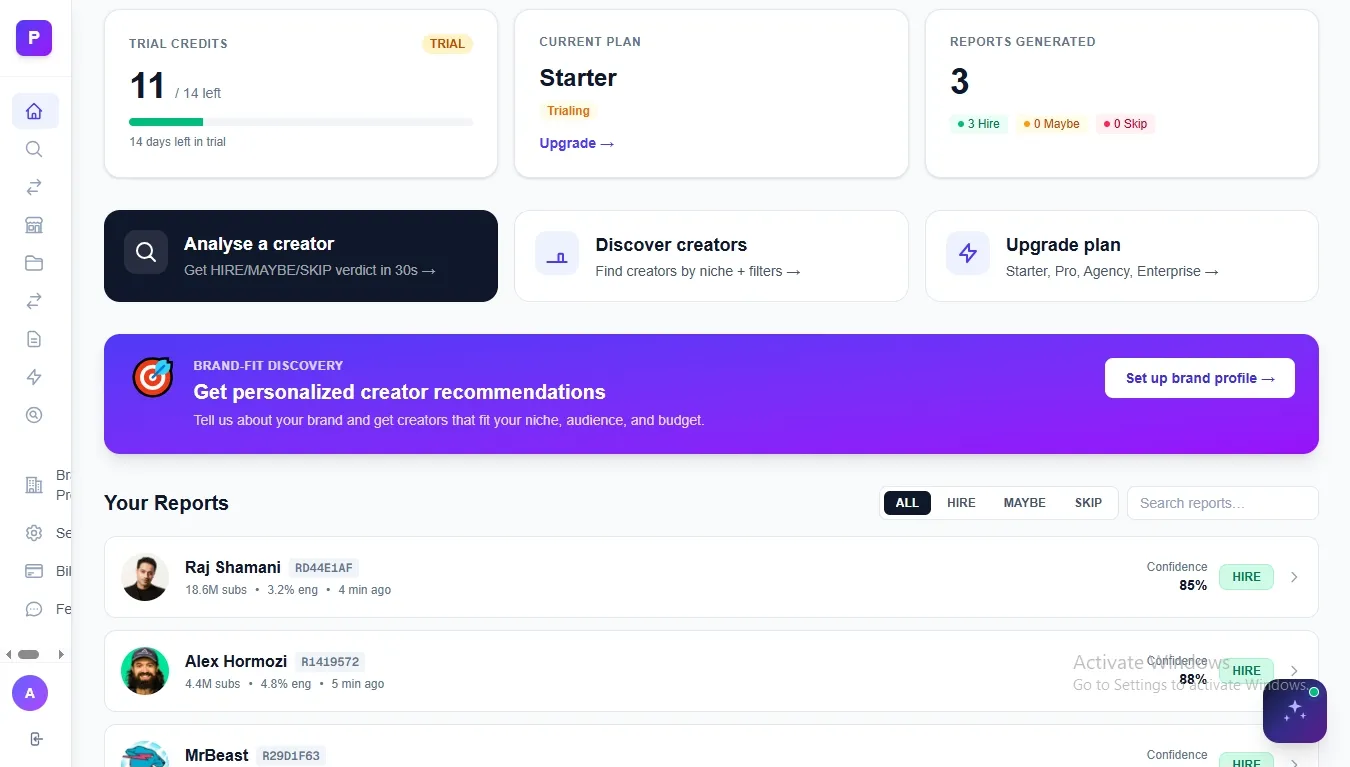This screenshot has height=767, width=1350.
Task: Open Raj Shamani's profile photo thumbnail
Action: click(145, 577)
